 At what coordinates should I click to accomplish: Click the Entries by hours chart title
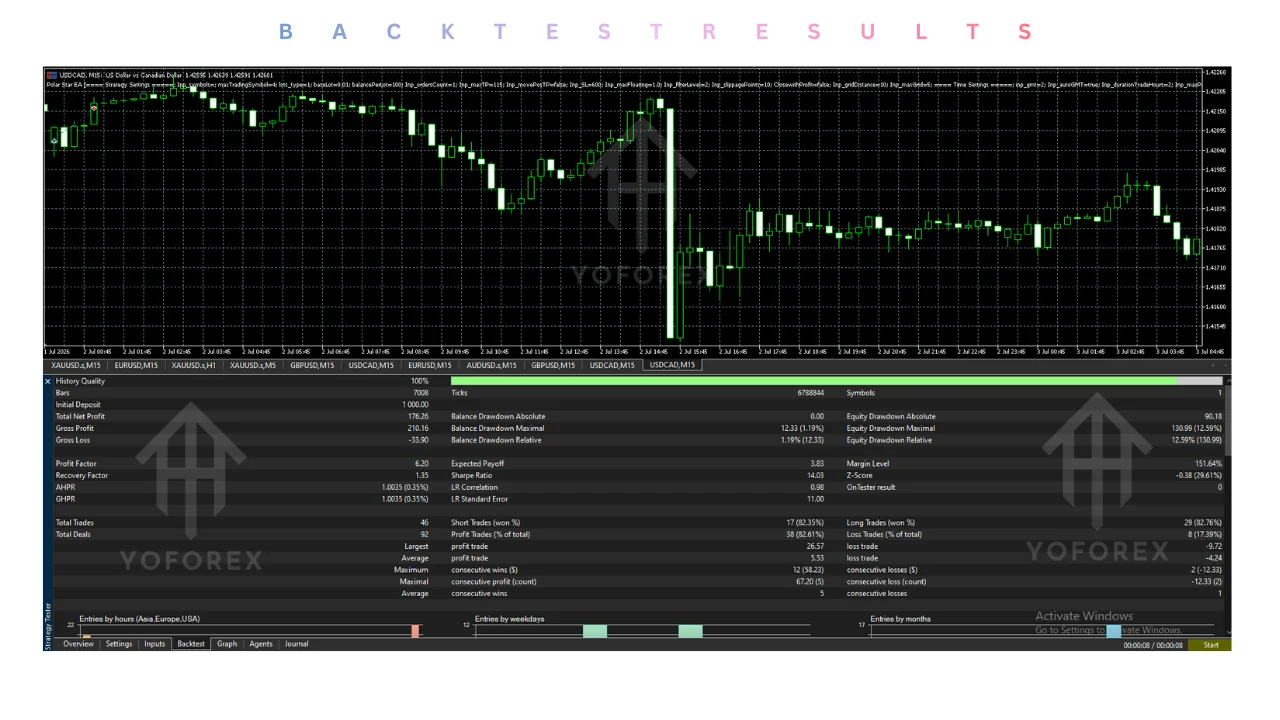point(140,620)
